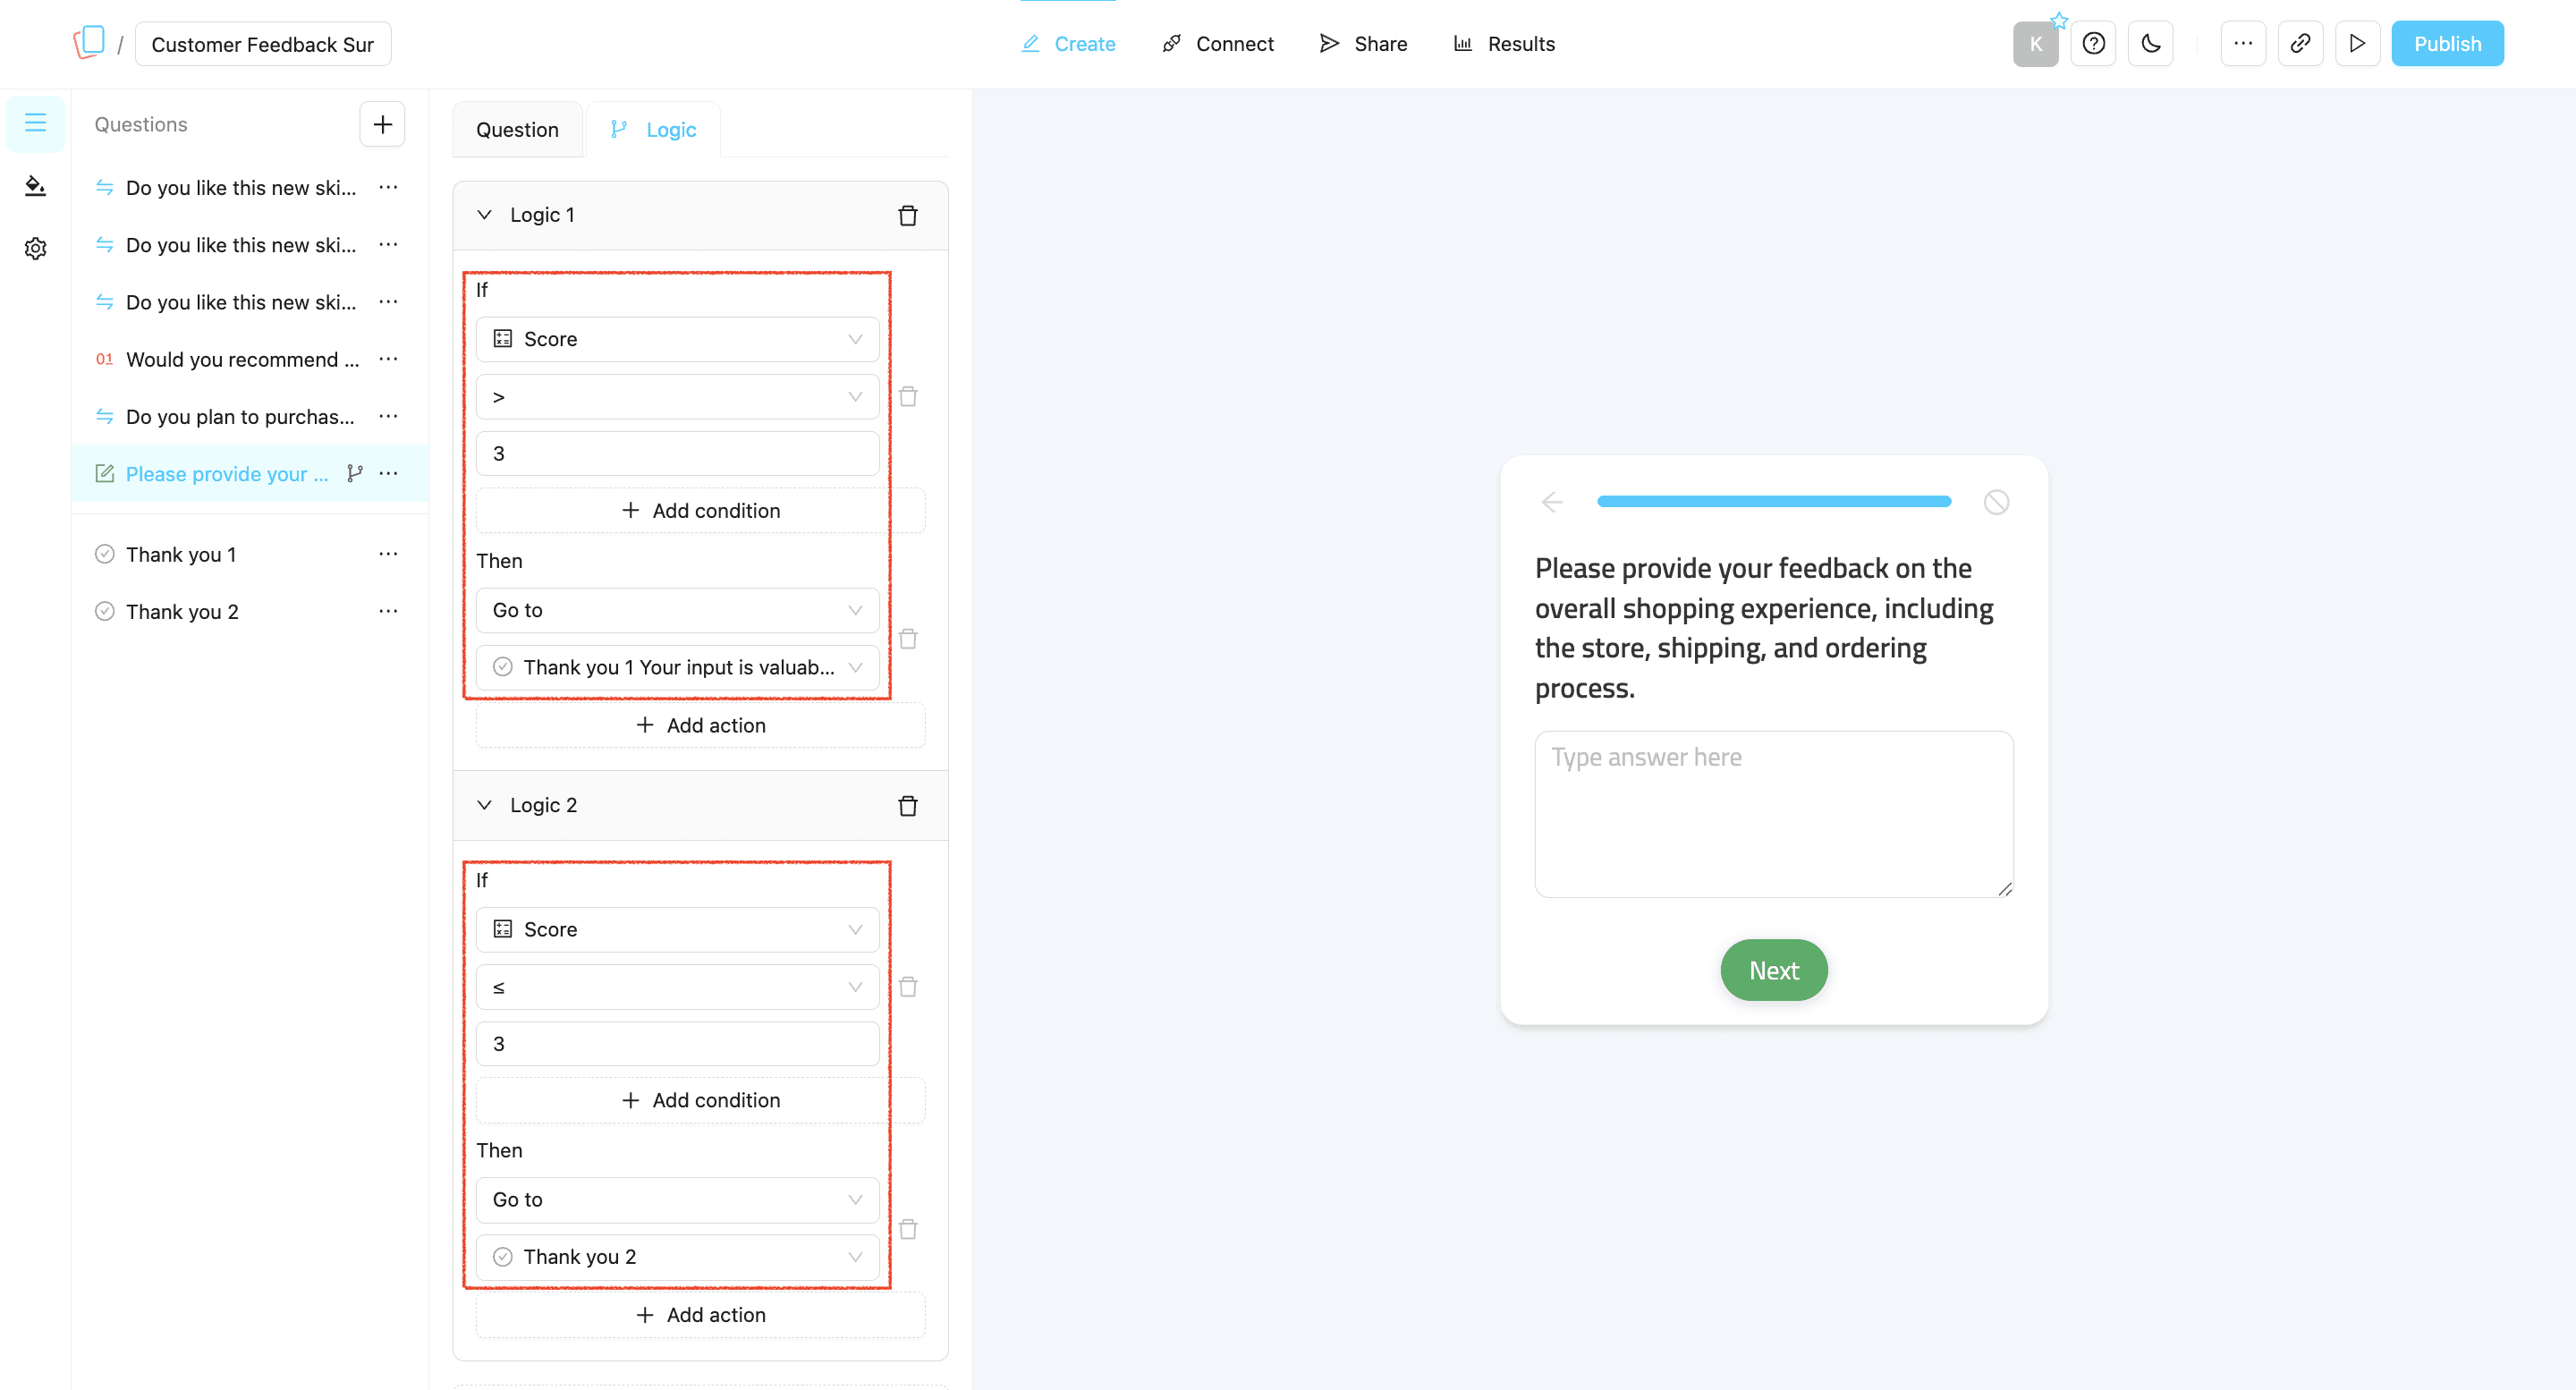Open help question mark icon
The image size is (2576, 1390).
pyautogui.click(x=2093, y=43)
